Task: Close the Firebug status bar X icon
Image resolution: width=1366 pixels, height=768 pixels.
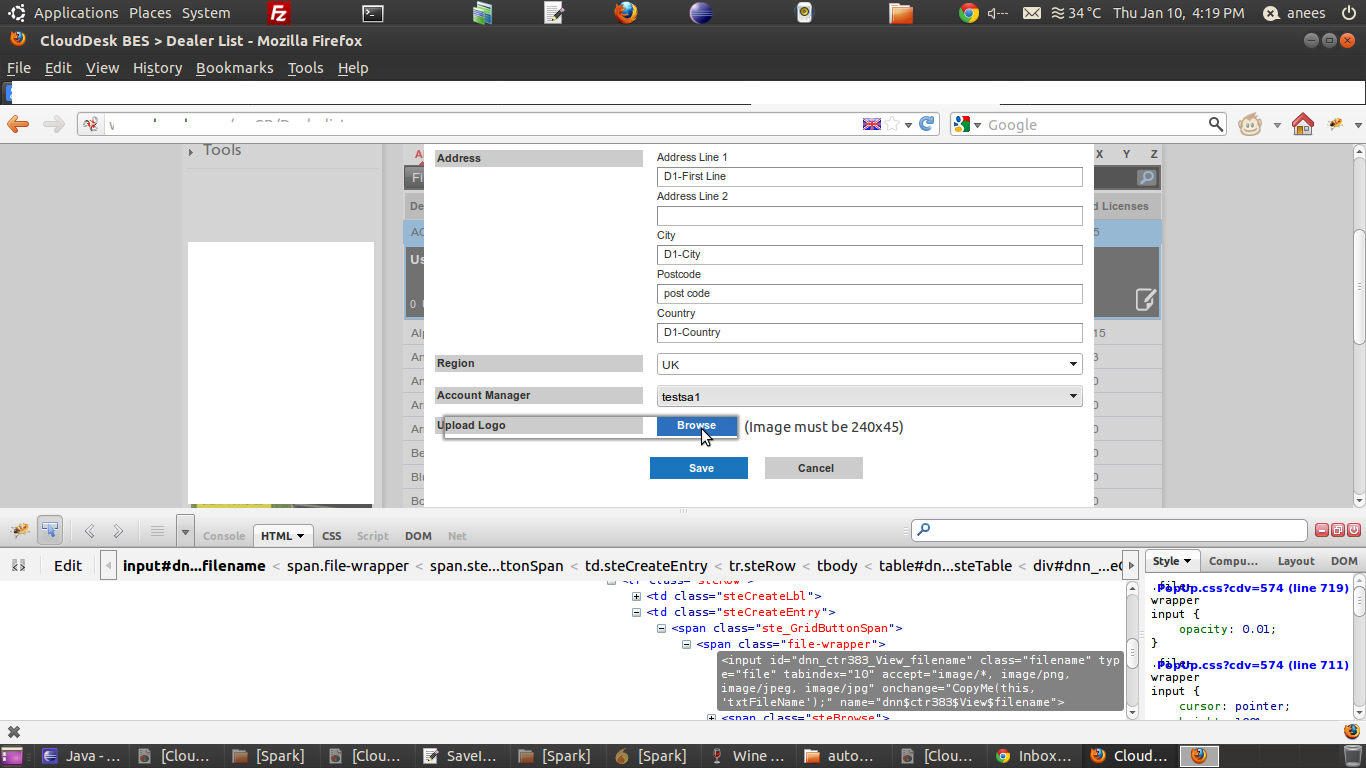Action: coord(14,732)
